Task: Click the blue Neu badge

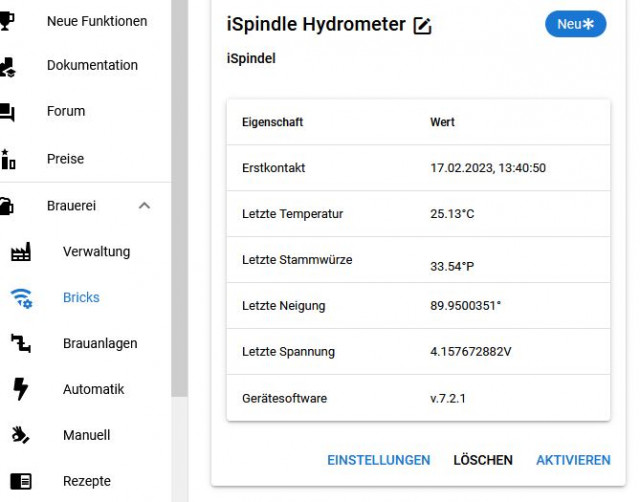Action: tap(576, 24)
